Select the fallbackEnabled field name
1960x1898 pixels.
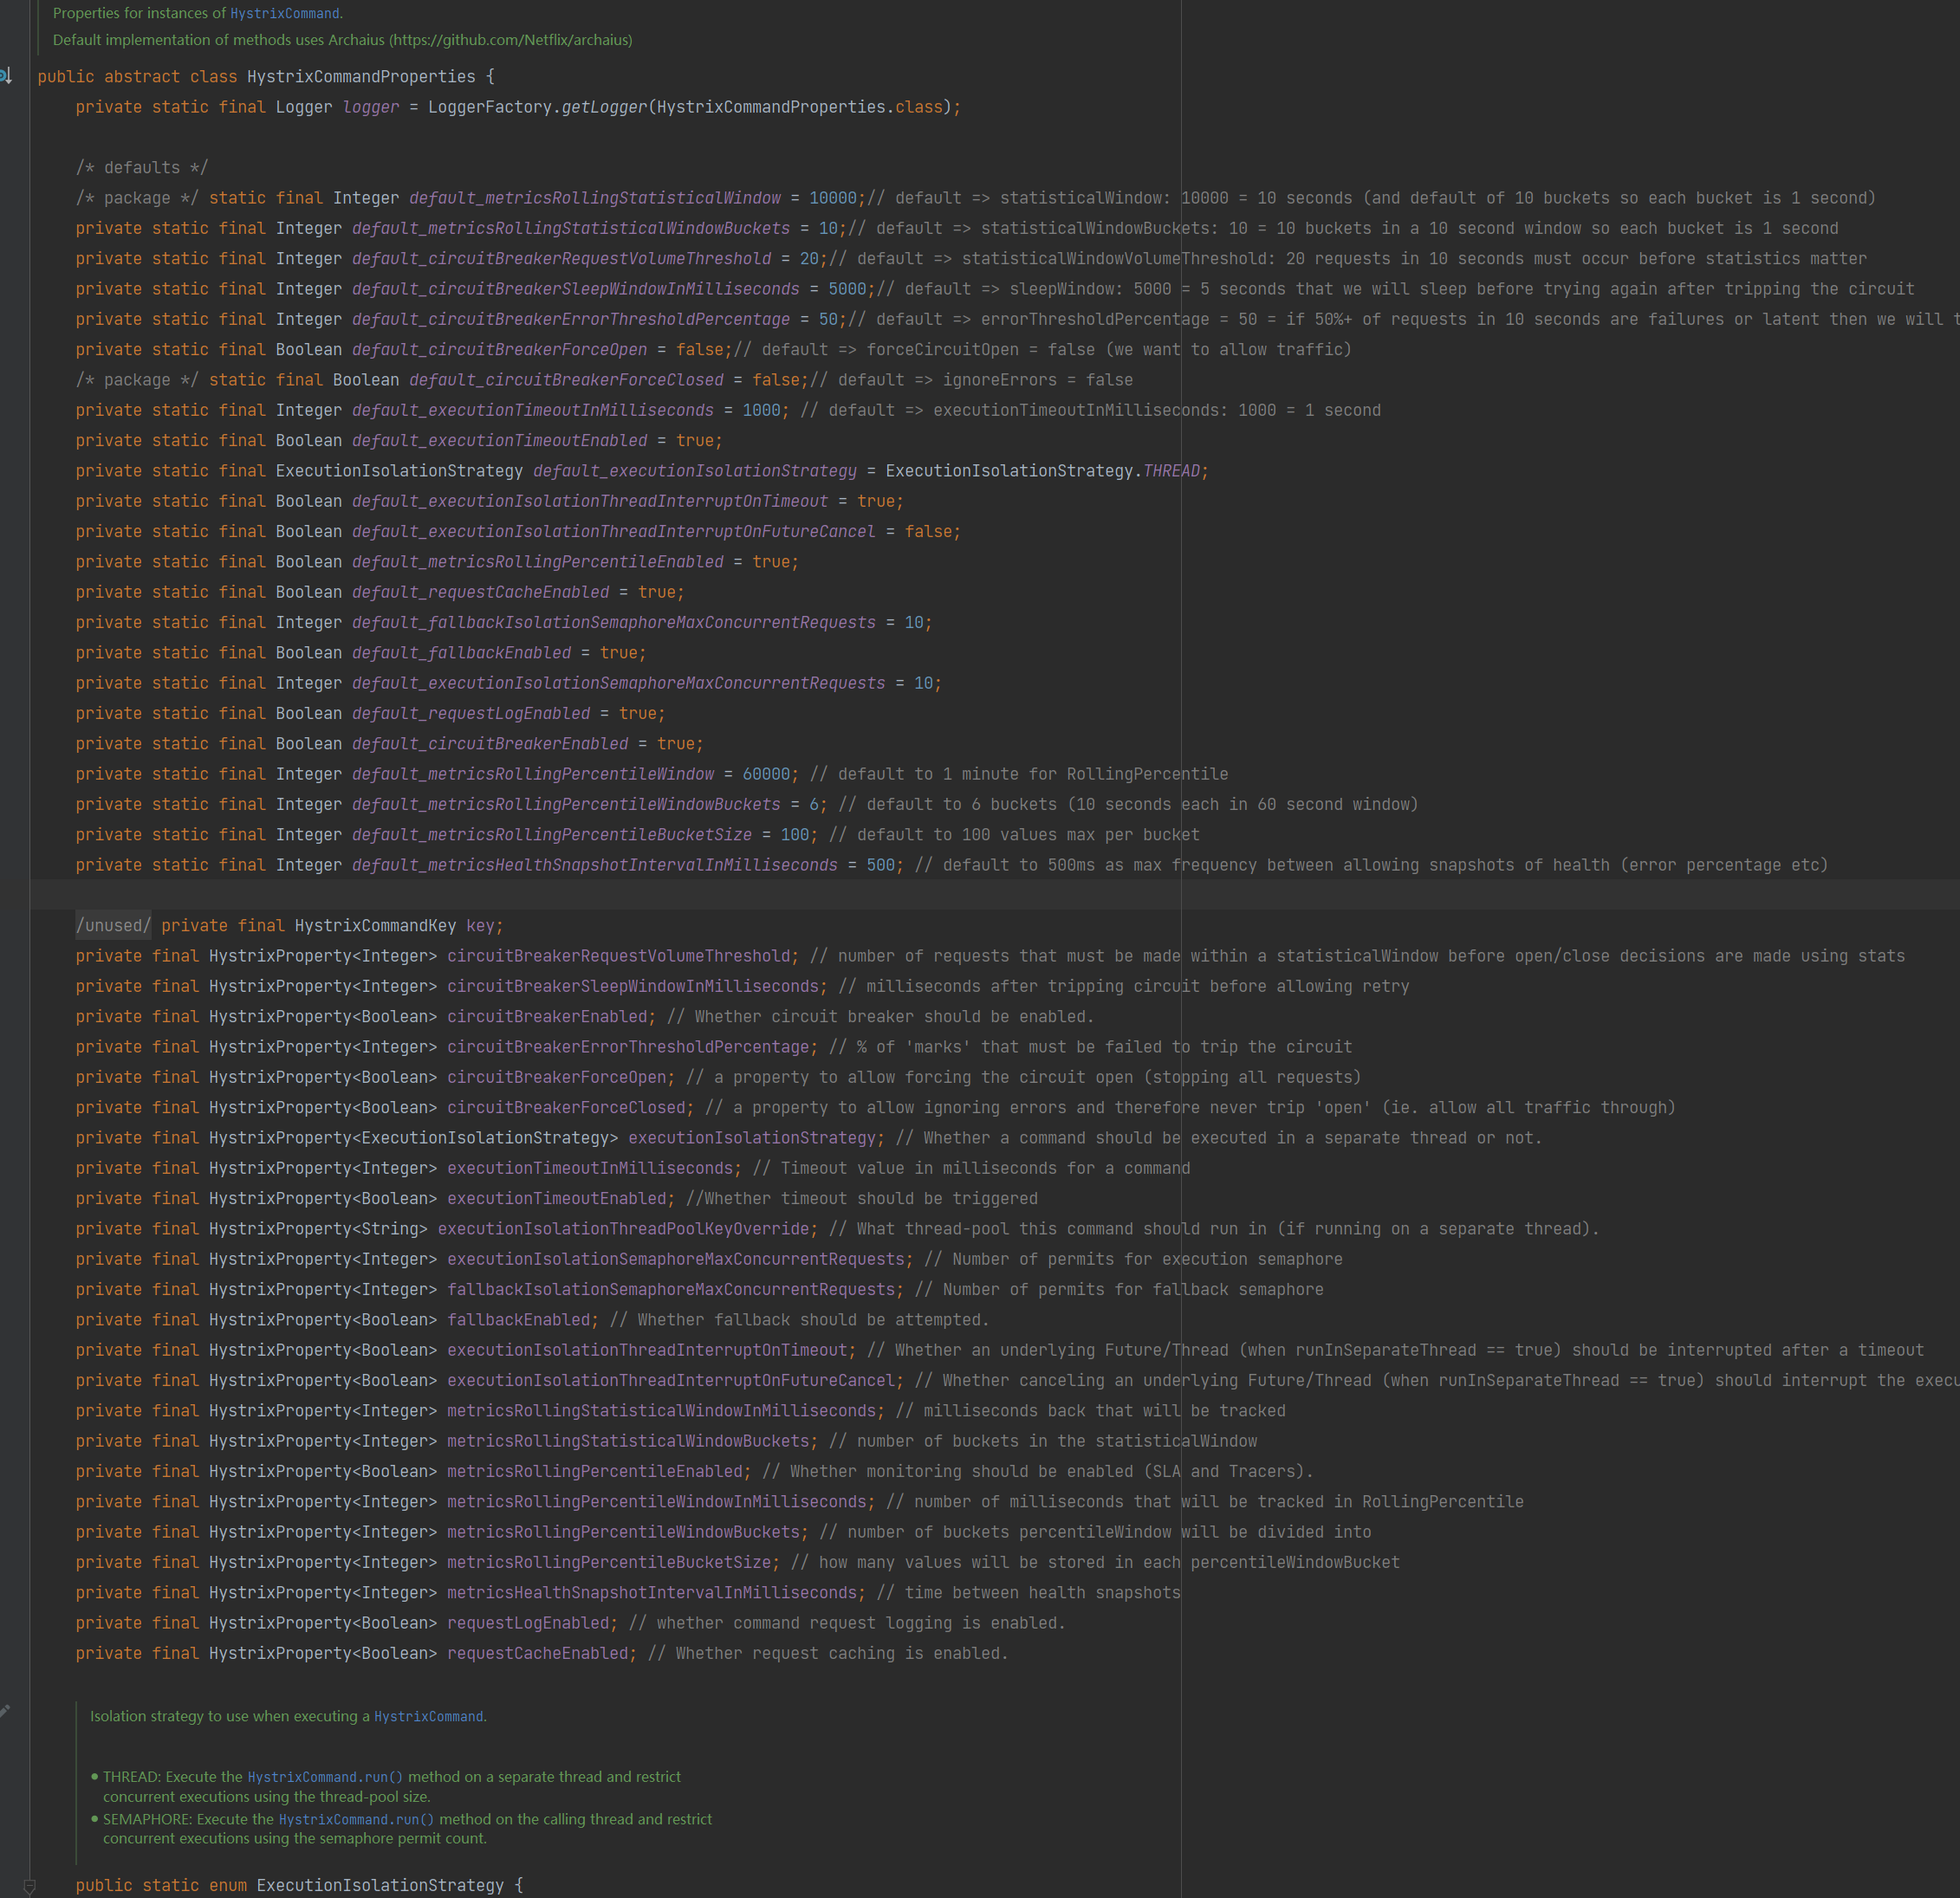coord(520,1319)
